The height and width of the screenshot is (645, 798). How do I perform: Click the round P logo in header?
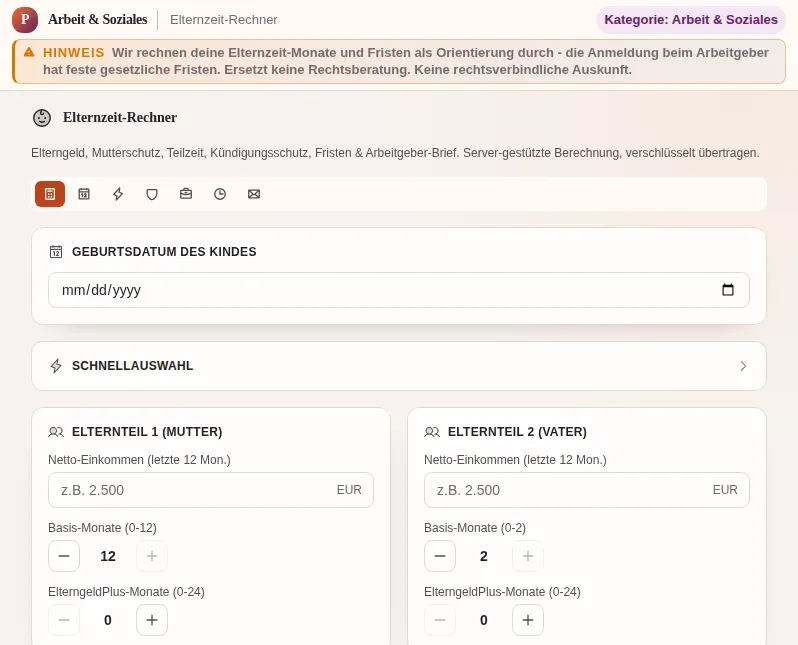coord(25,20)
